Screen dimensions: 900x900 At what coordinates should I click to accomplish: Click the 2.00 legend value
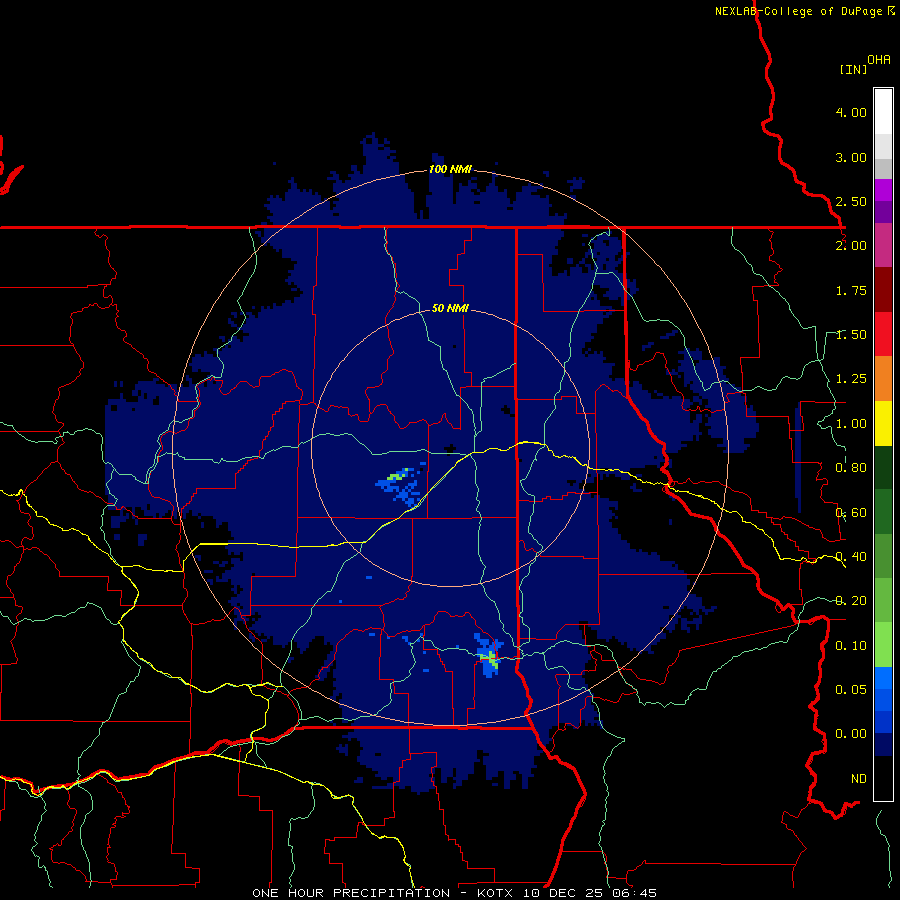[x=851, y=246]
